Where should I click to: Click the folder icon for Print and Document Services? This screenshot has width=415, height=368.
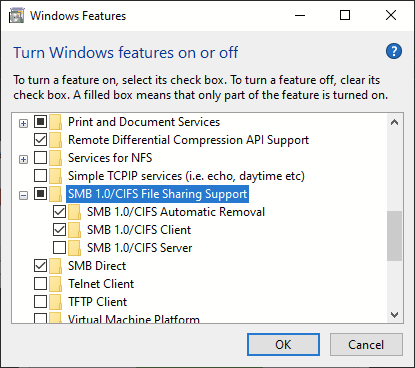(x=56, y=122)
